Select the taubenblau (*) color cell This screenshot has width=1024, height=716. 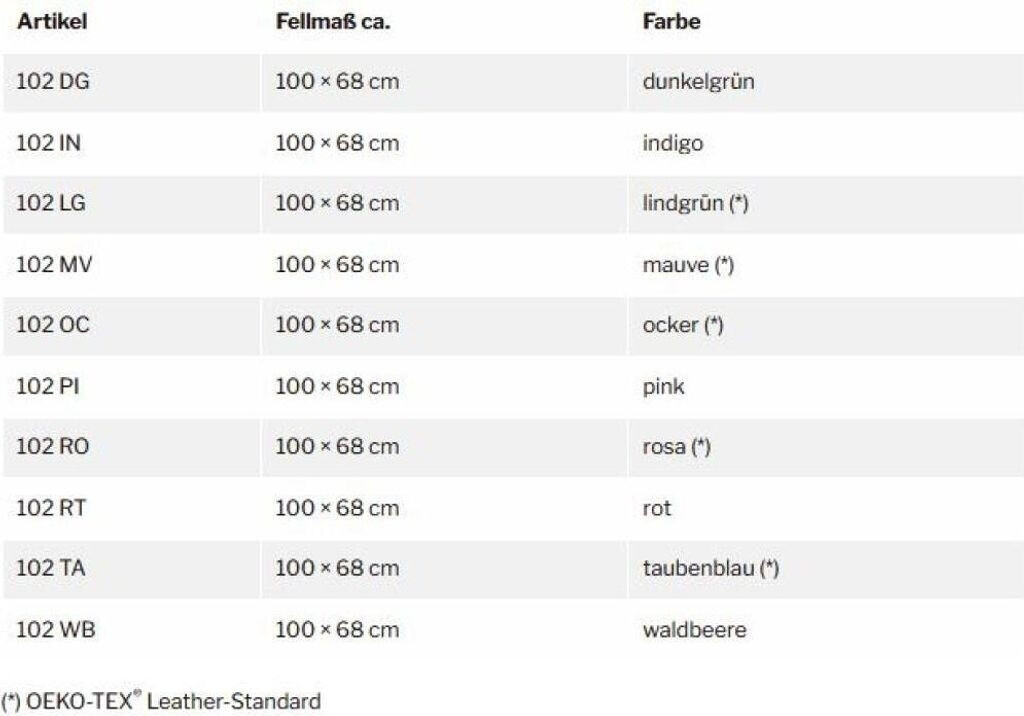(x=710, y=568)
